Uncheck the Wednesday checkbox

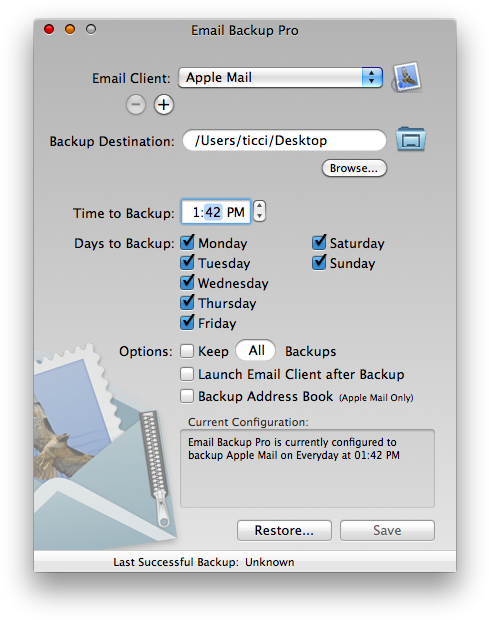point(187,282)
